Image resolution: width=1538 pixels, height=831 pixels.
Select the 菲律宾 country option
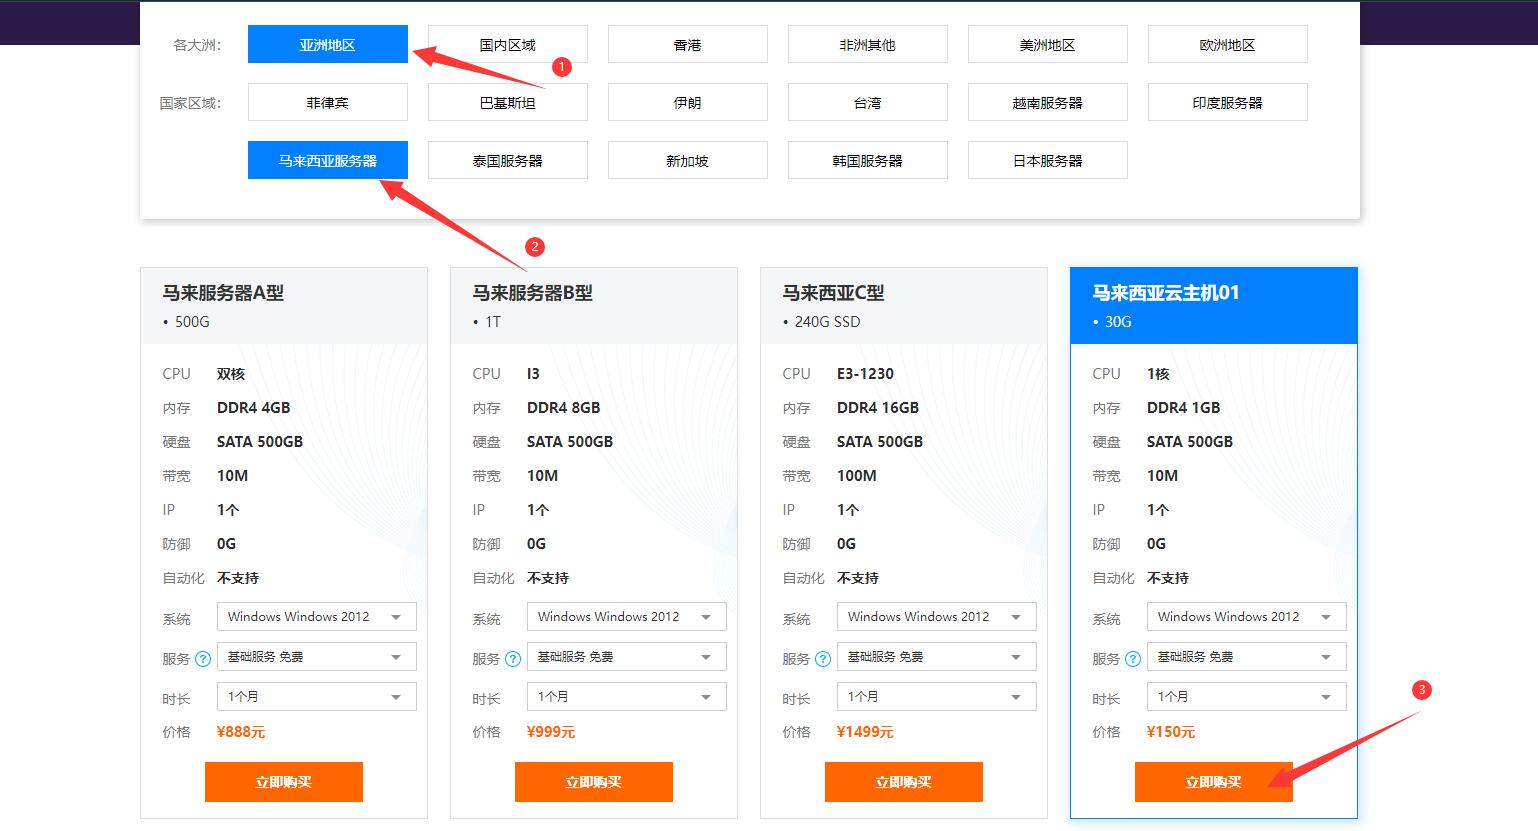click(327, 102)
